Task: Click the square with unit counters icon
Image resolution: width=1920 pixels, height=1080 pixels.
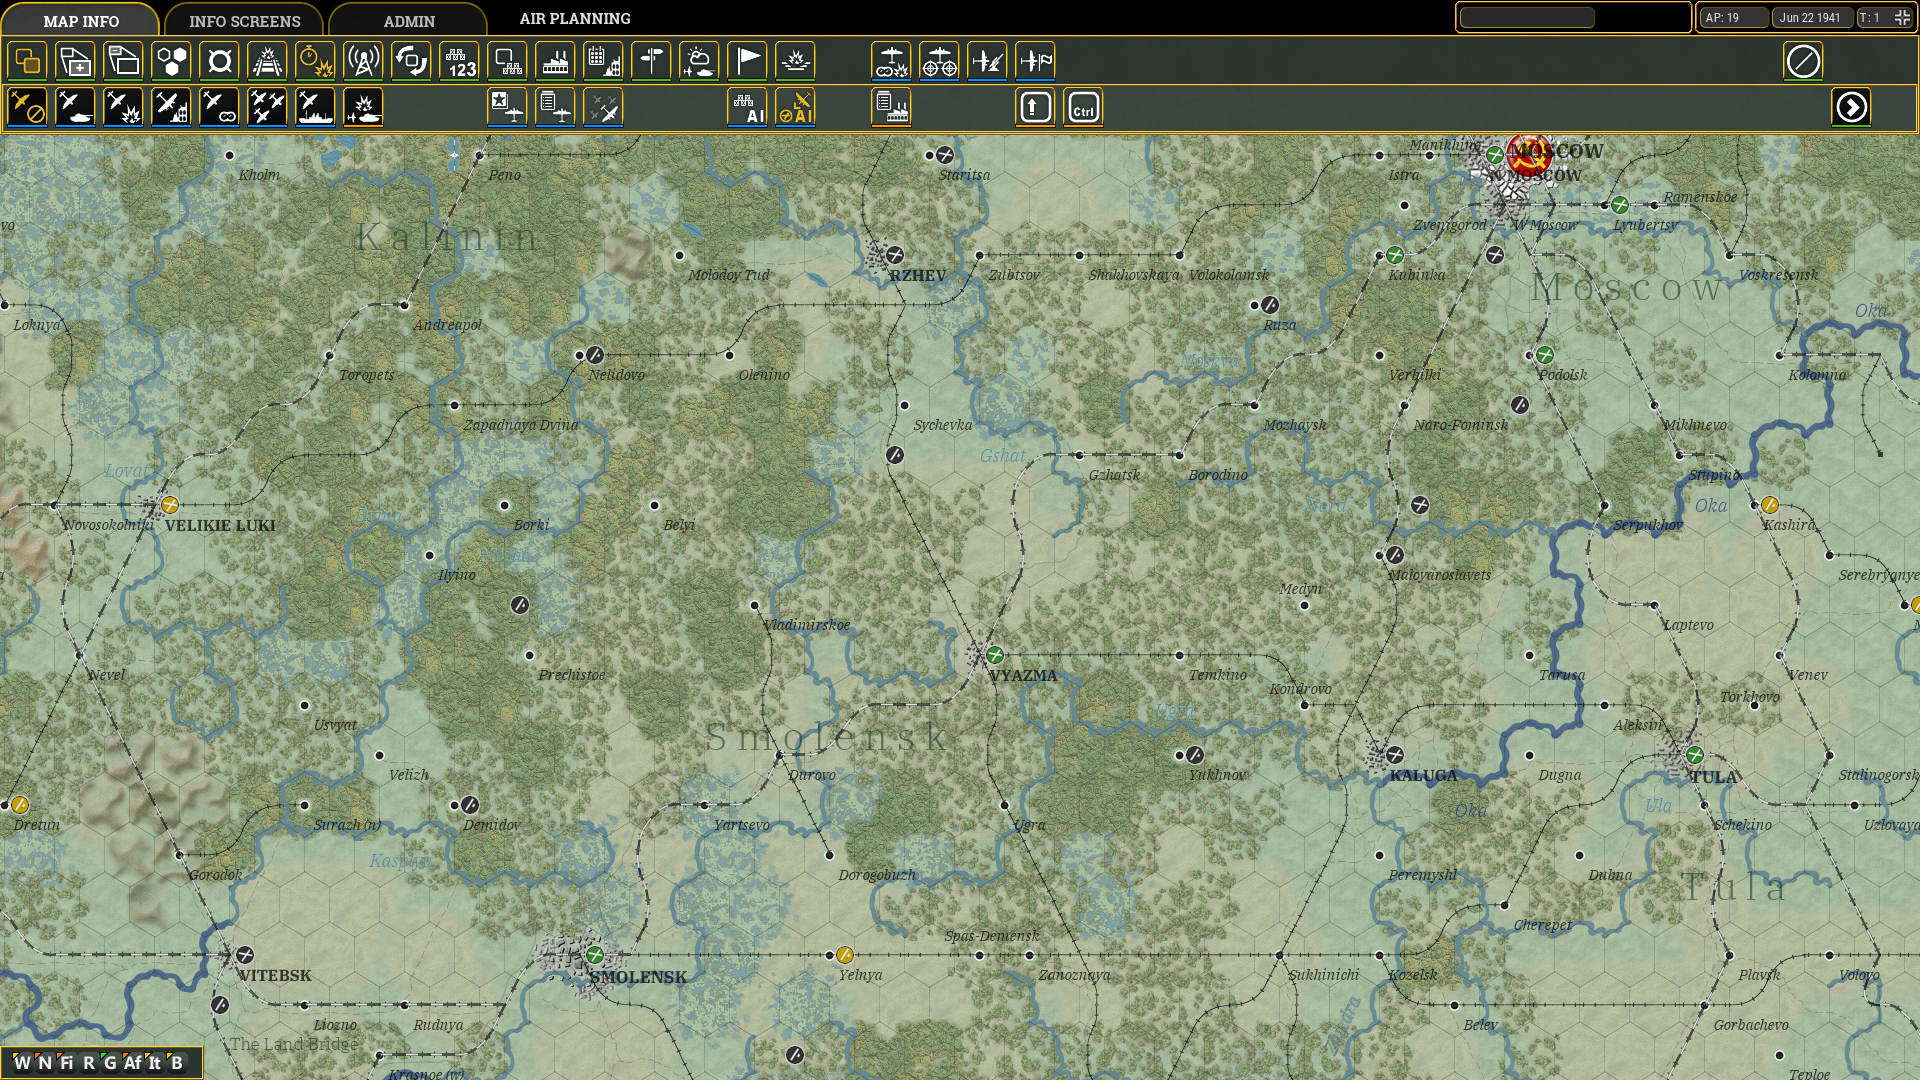Action: tap(507, 61)
